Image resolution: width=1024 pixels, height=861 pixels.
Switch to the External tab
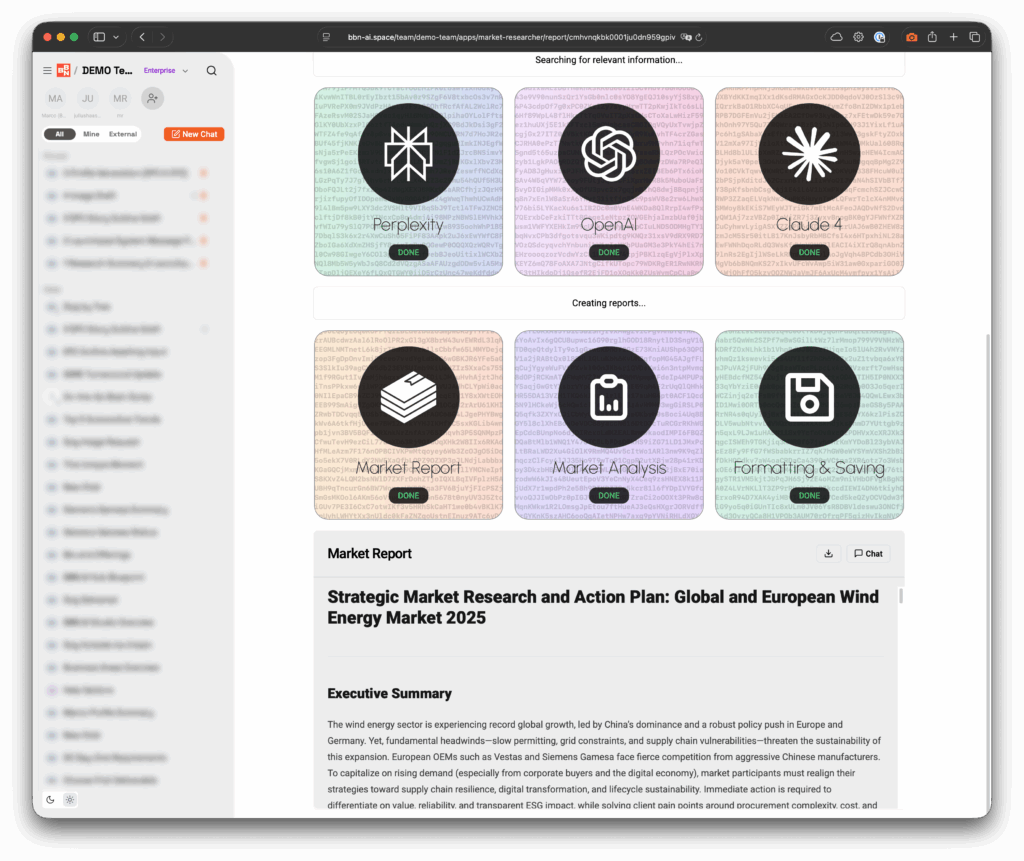(123, 134)
